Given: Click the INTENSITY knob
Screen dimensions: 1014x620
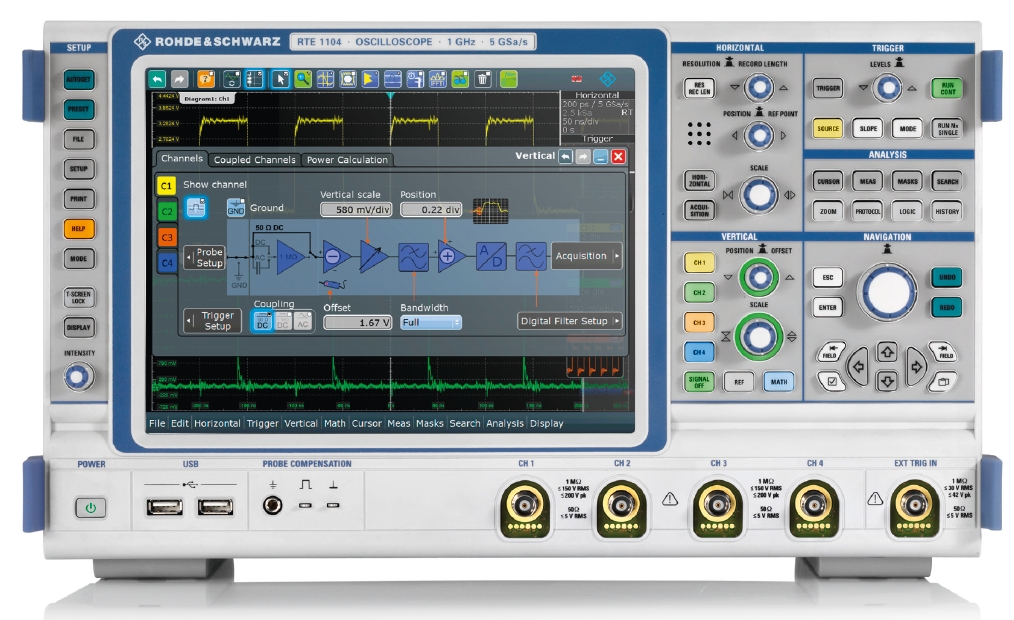Looking at the screenshot, I should [x=78, y=376].
